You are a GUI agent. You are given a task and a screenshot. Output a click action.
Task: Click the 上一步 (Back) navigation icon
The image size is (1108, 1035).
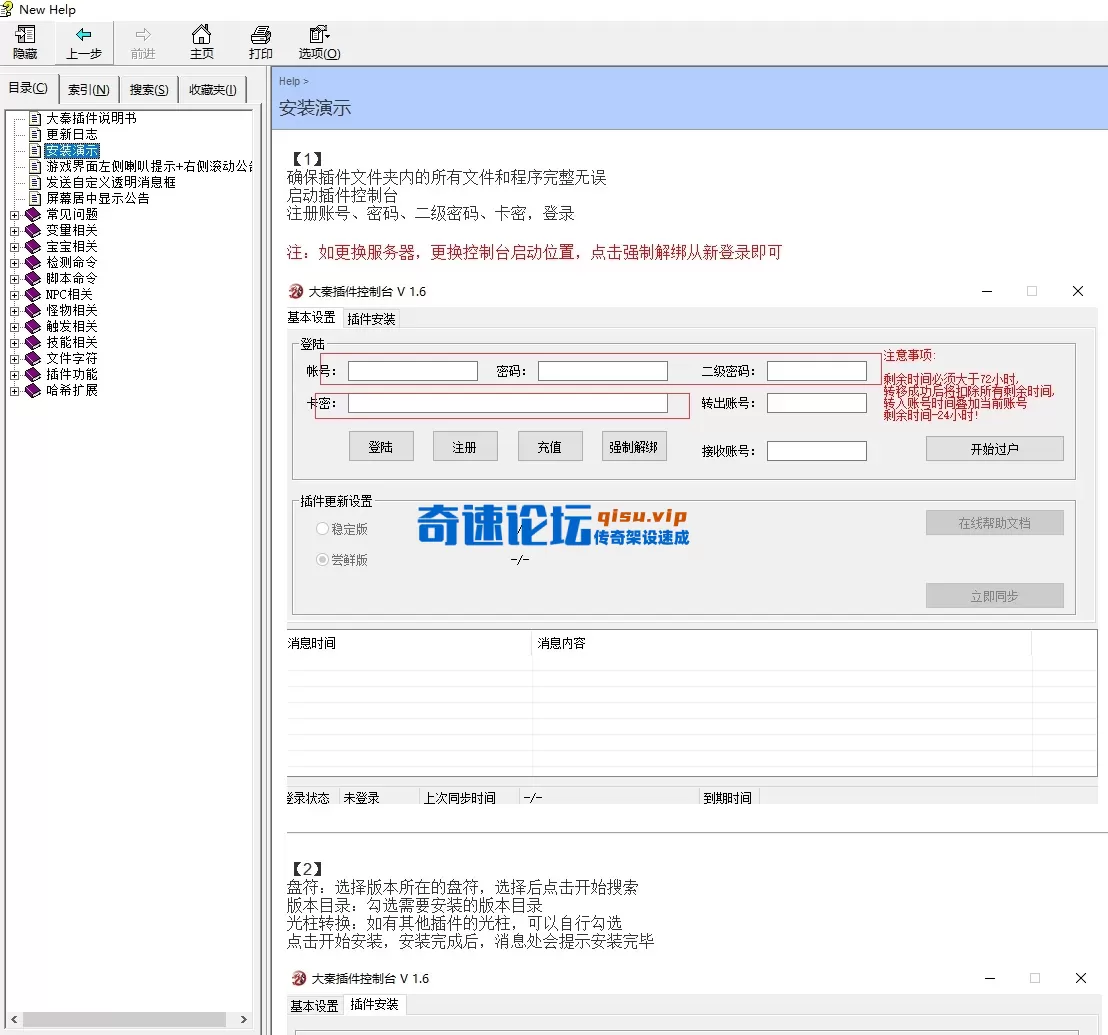84,42
